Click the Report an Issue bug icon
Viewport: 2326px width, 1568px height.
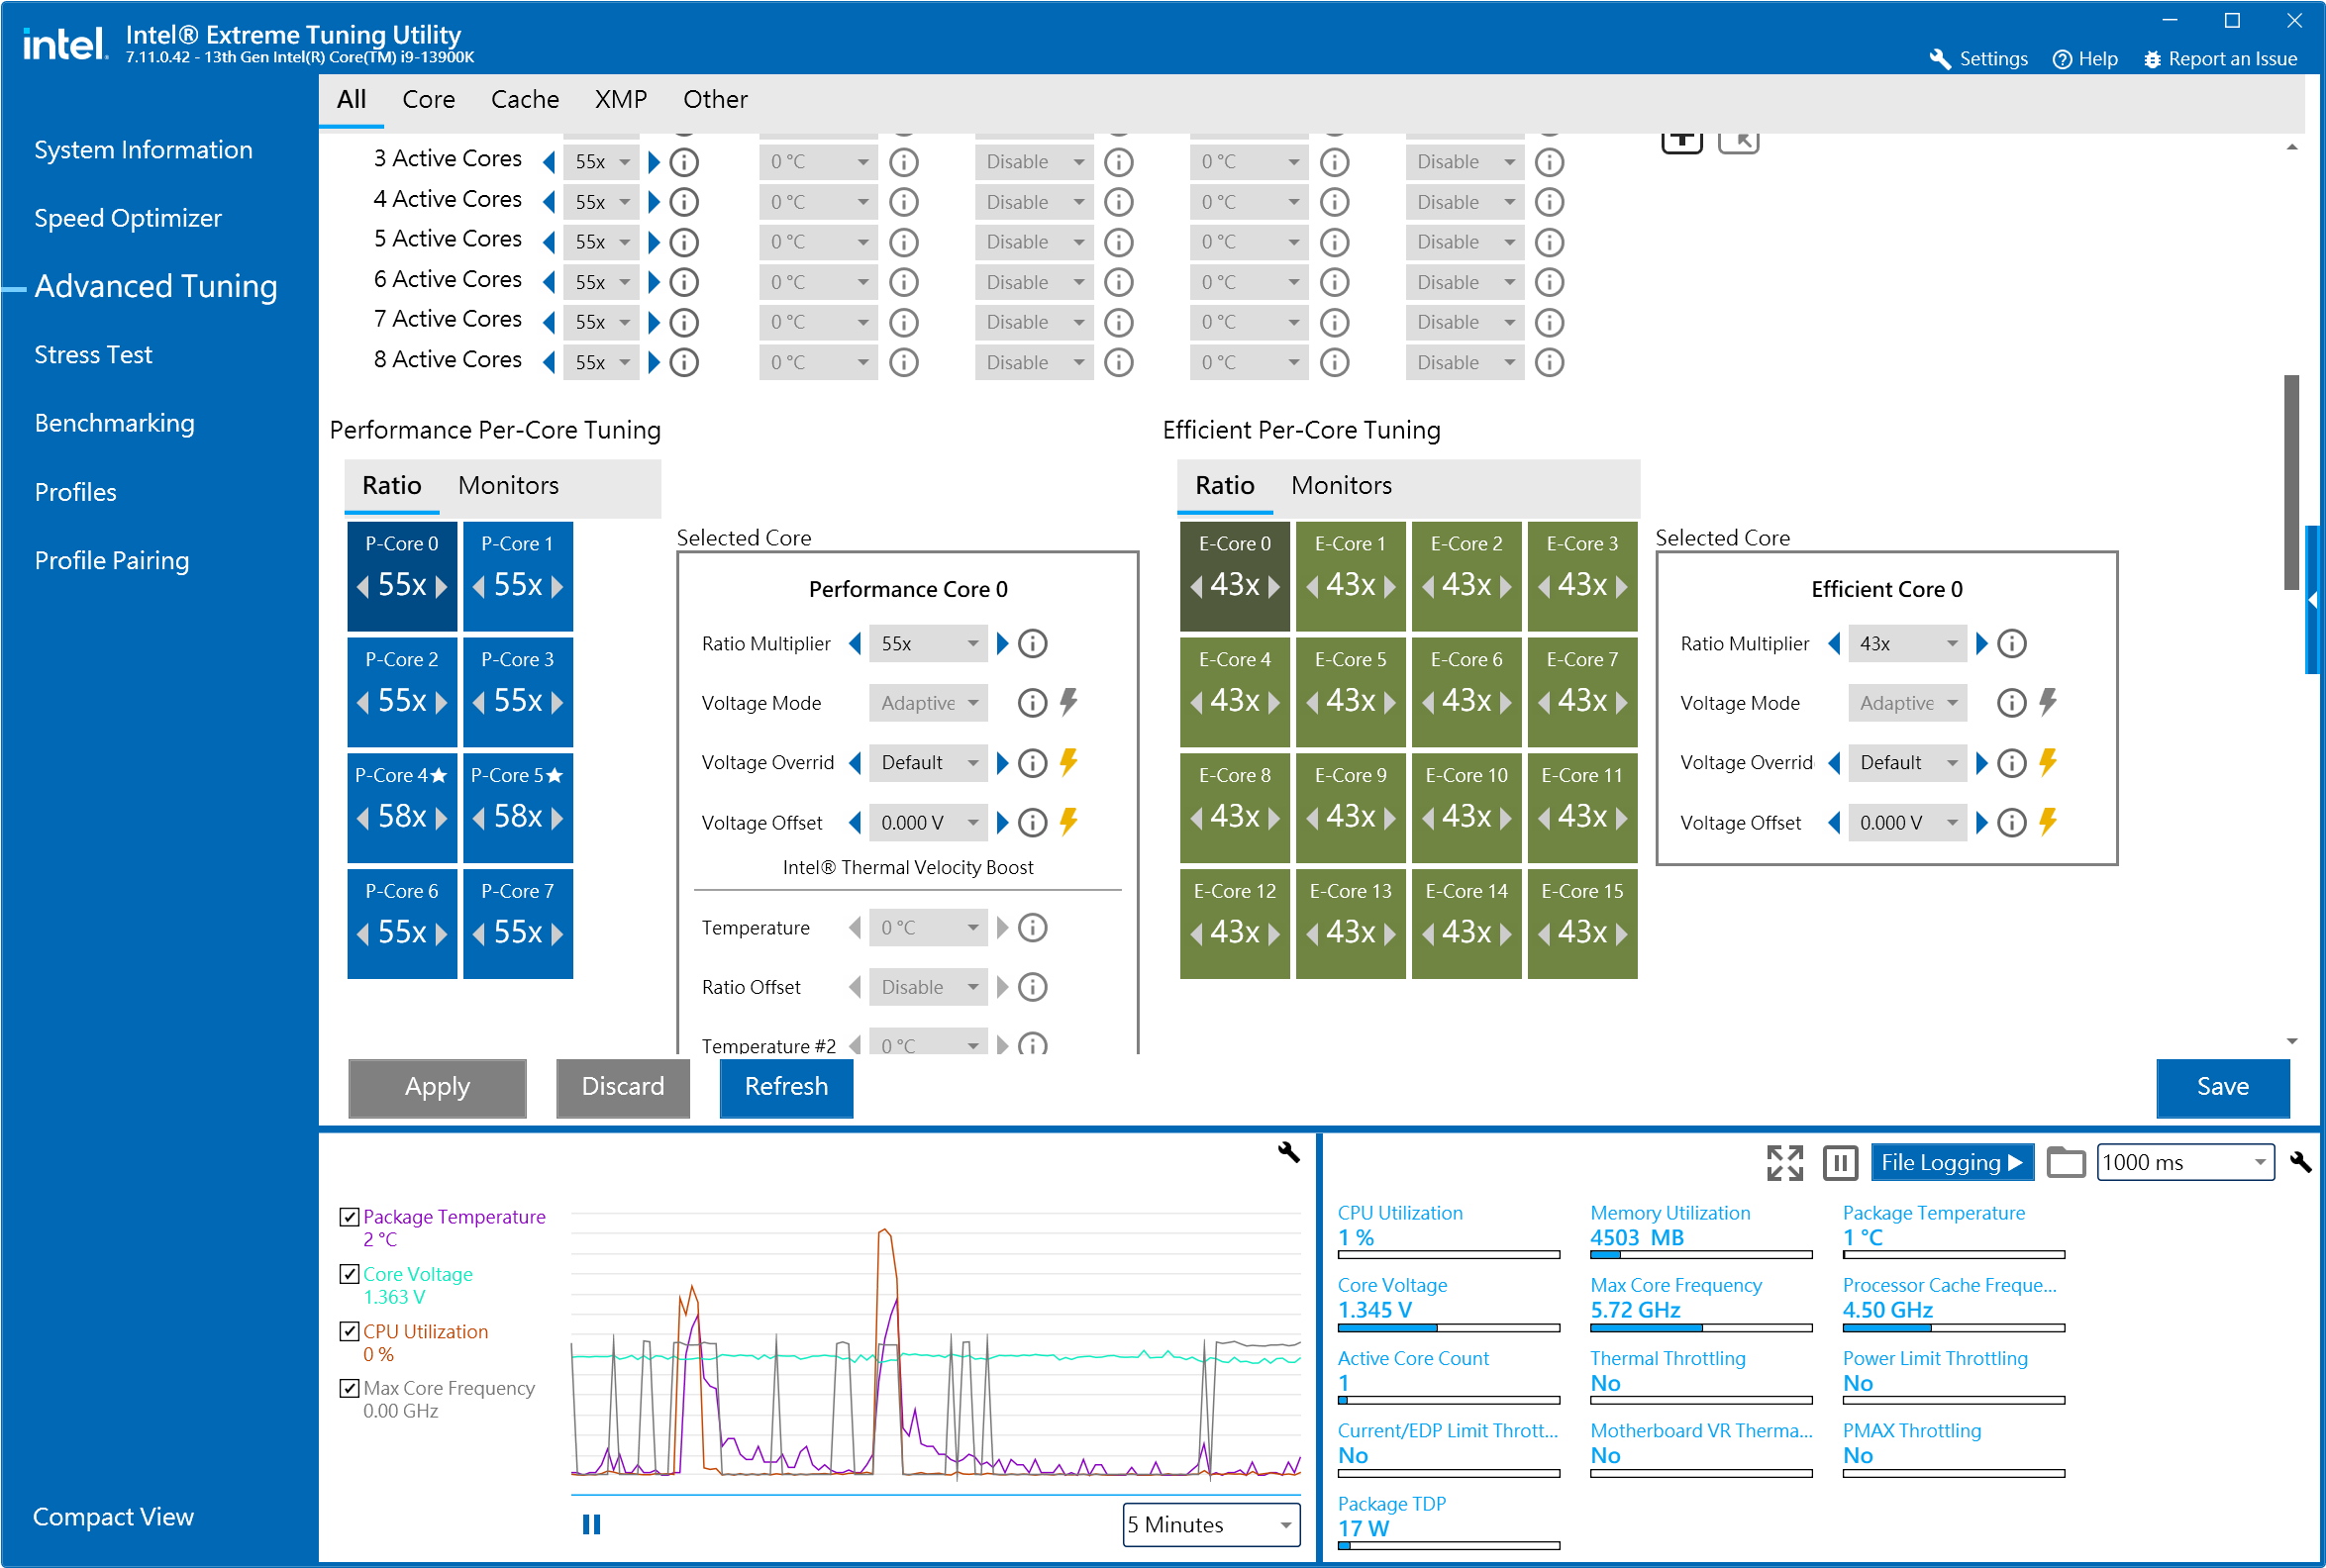[2152, 59]
